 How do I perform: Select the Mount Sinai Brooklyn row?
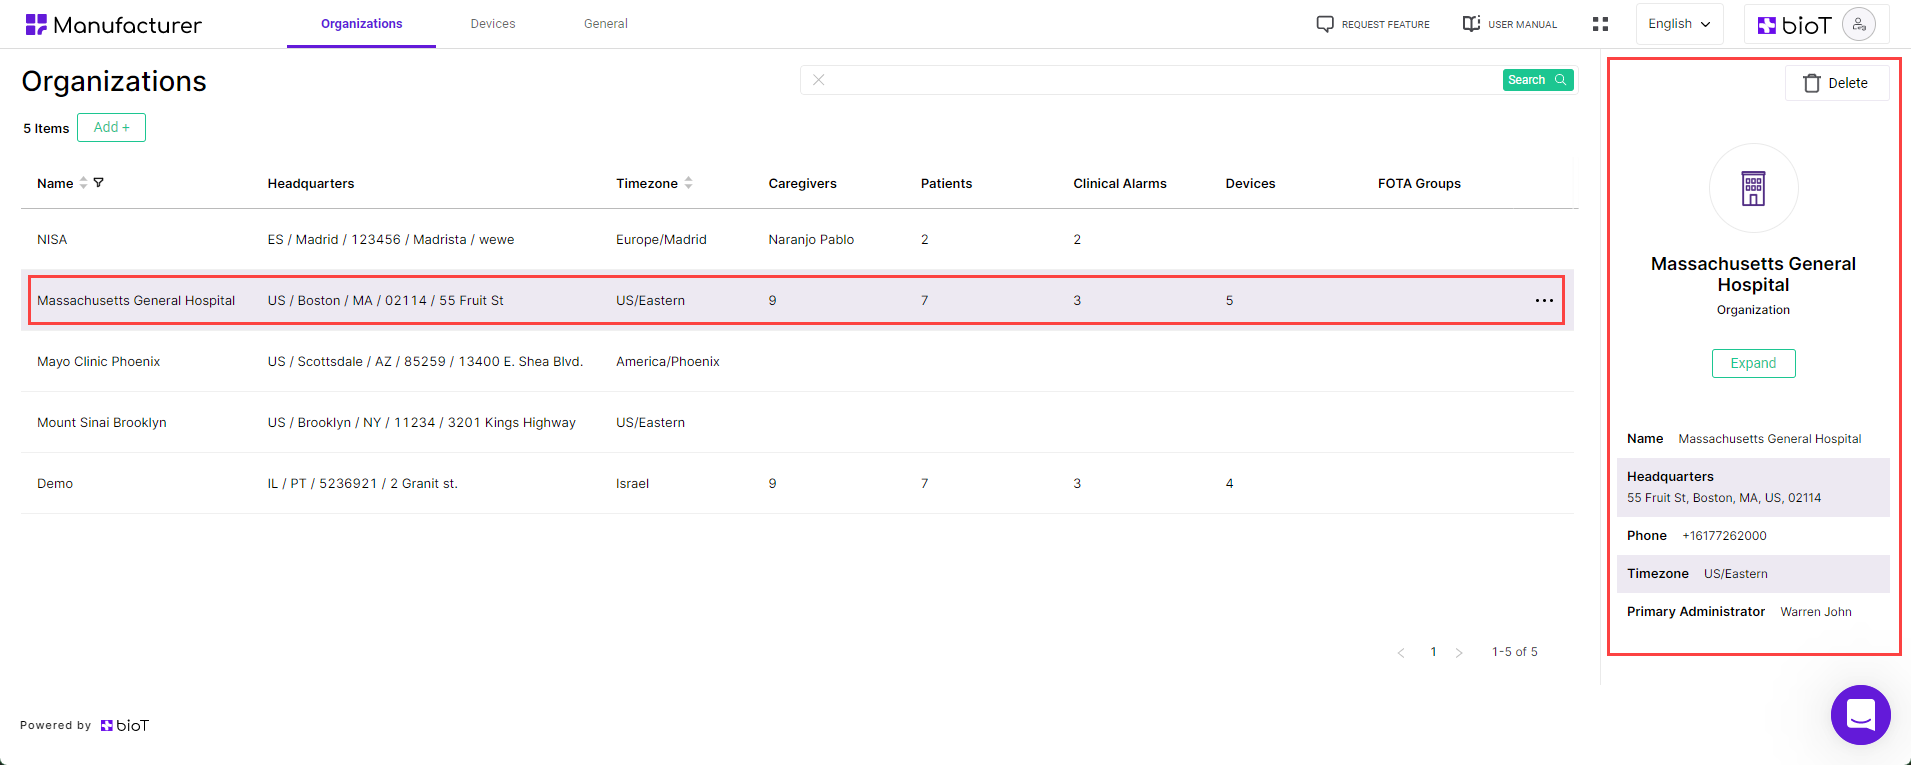pos(797,422)
